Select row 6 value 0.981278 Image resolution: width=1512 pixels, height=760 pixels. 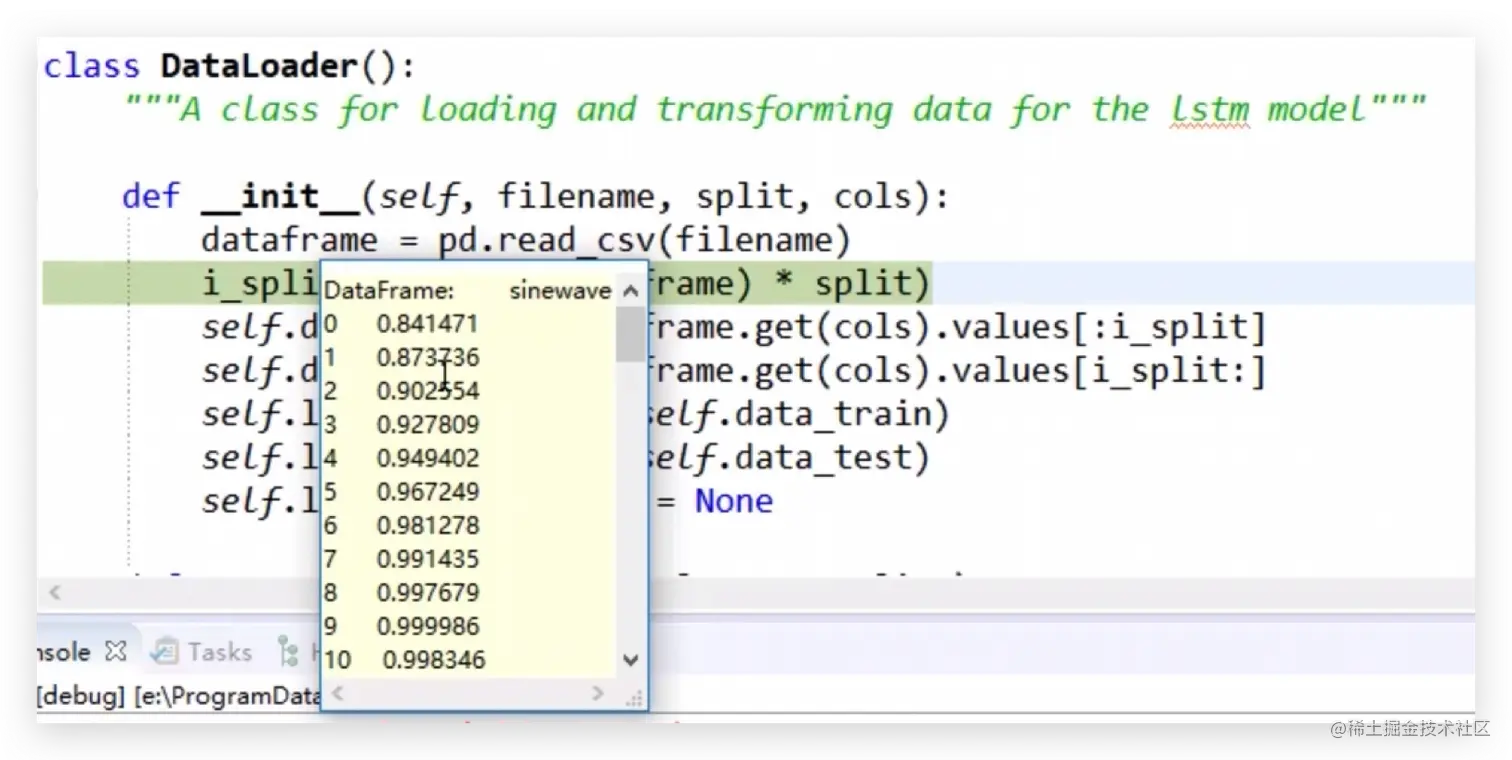tap(427, 525)
